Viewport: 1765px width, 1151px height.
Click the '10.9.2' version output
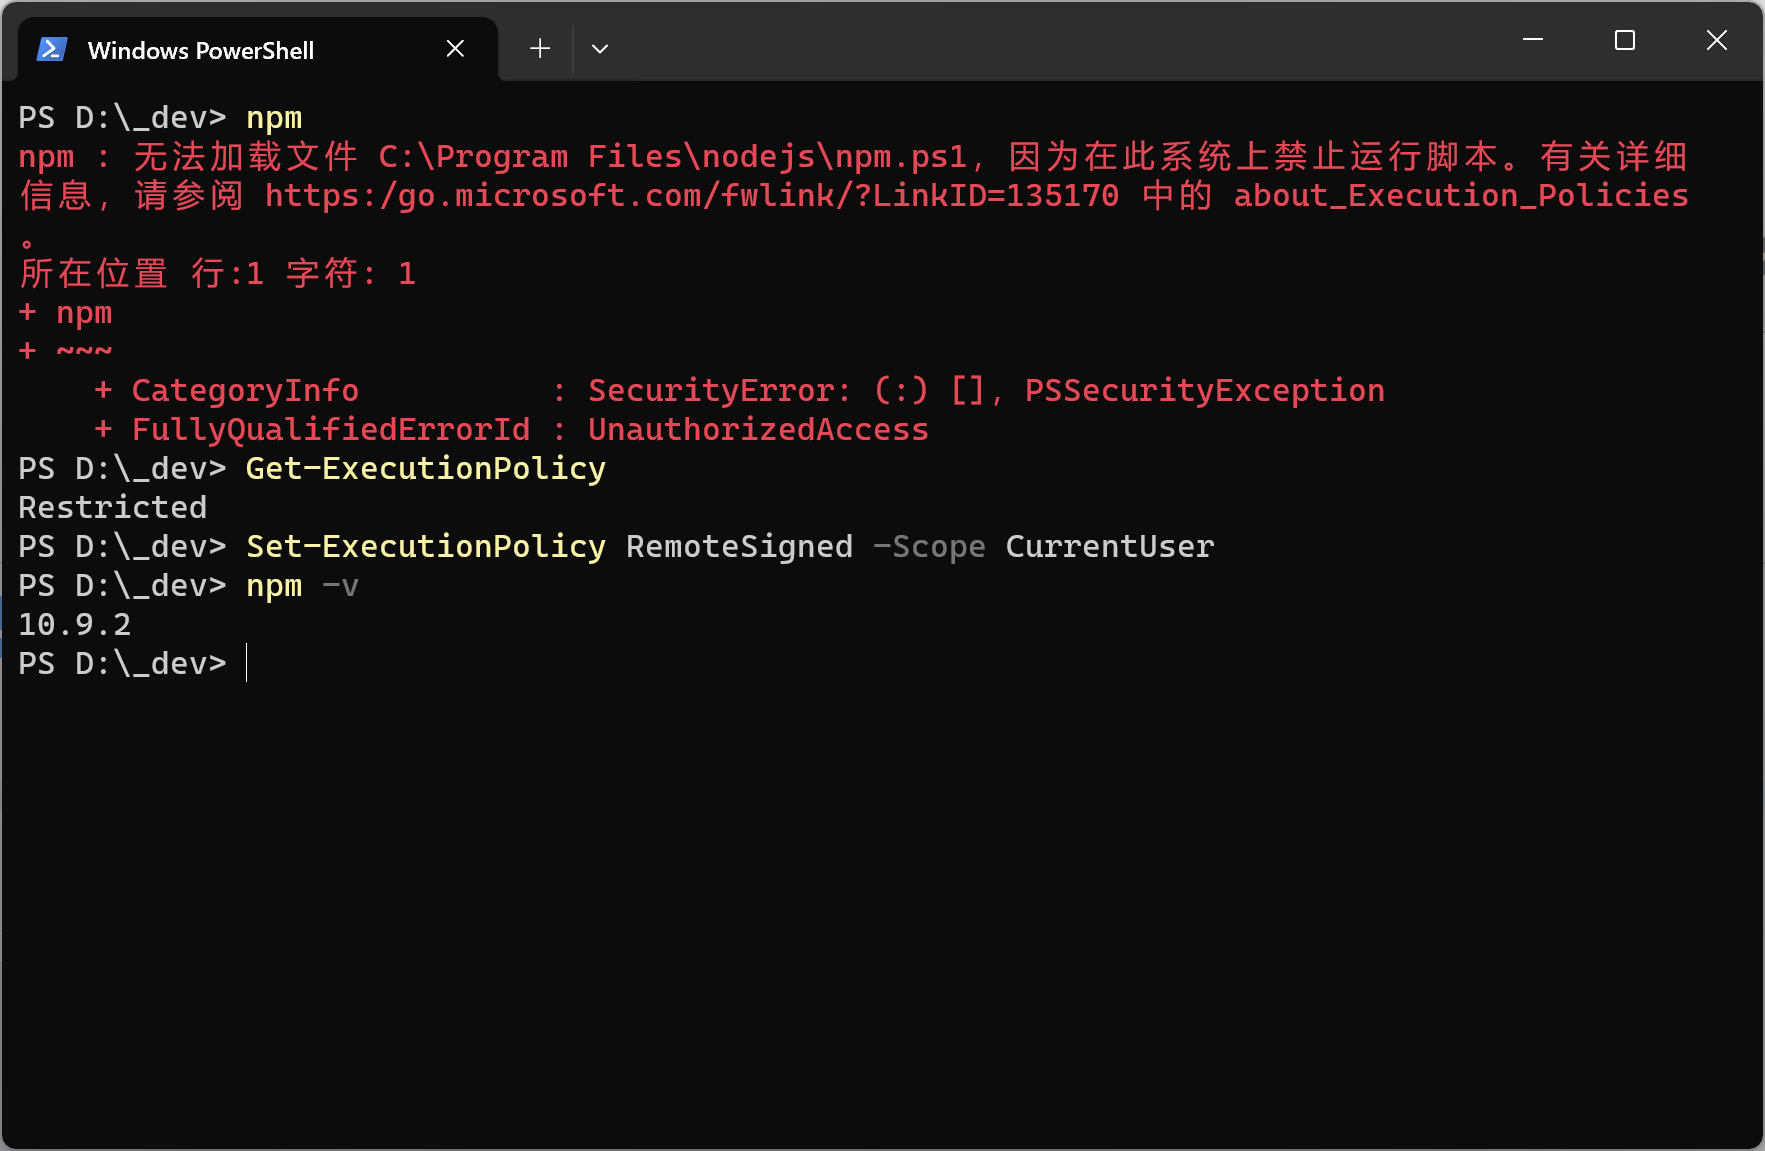75,624
